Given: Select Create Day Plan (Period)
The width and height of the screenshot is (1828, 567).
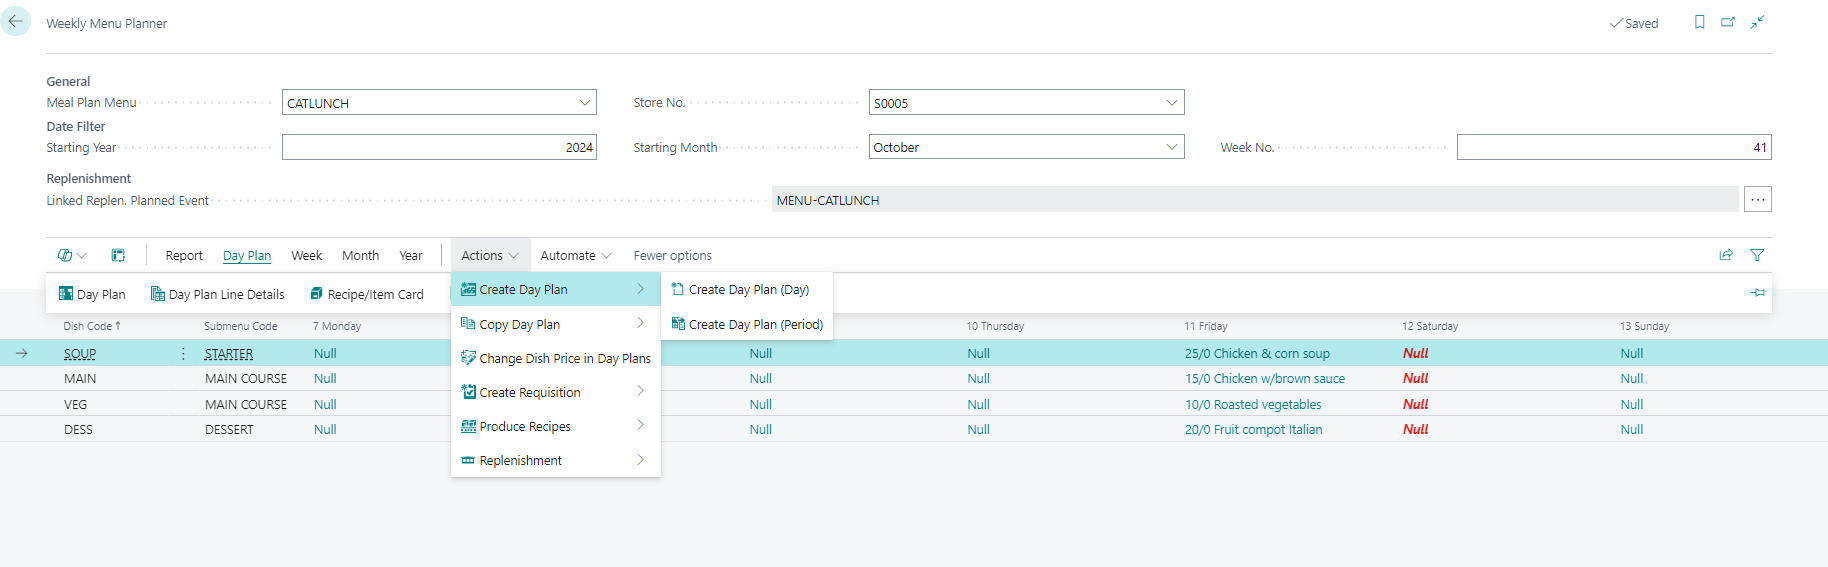Looking at the screenshot, I should click(755, 325).
